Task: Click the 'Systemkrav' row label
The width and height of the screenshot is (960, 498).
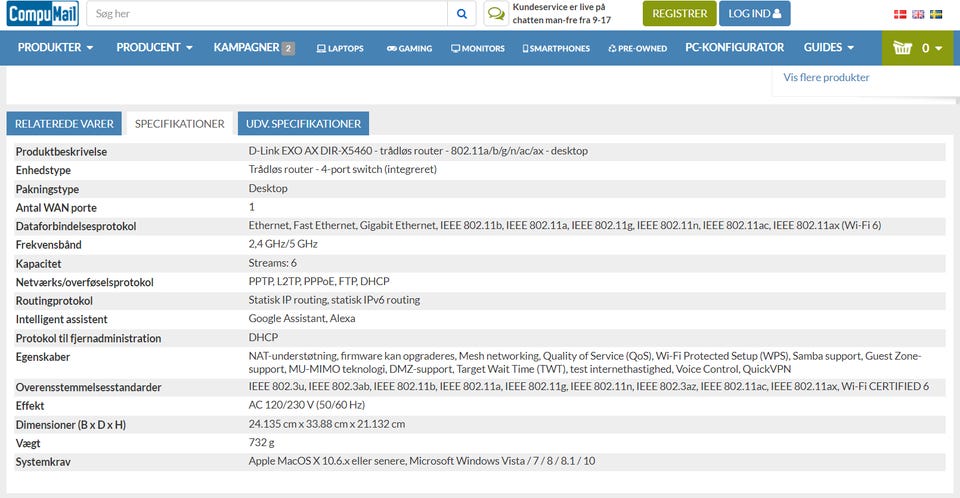Action: (x=43, y=462)
